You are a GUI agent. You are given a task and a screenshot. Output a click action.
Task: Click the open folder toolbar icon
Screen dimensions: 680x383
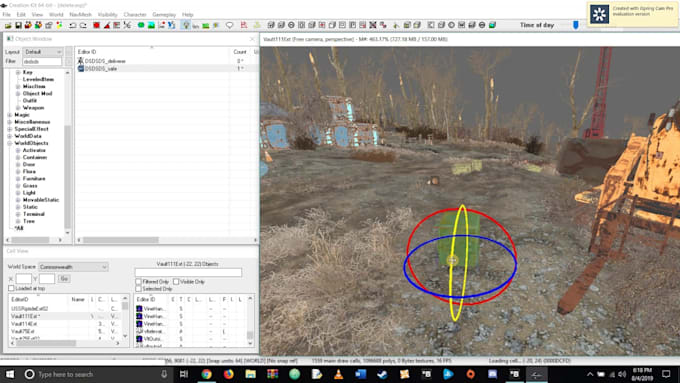pyautogui.click(x=8, y=25)
